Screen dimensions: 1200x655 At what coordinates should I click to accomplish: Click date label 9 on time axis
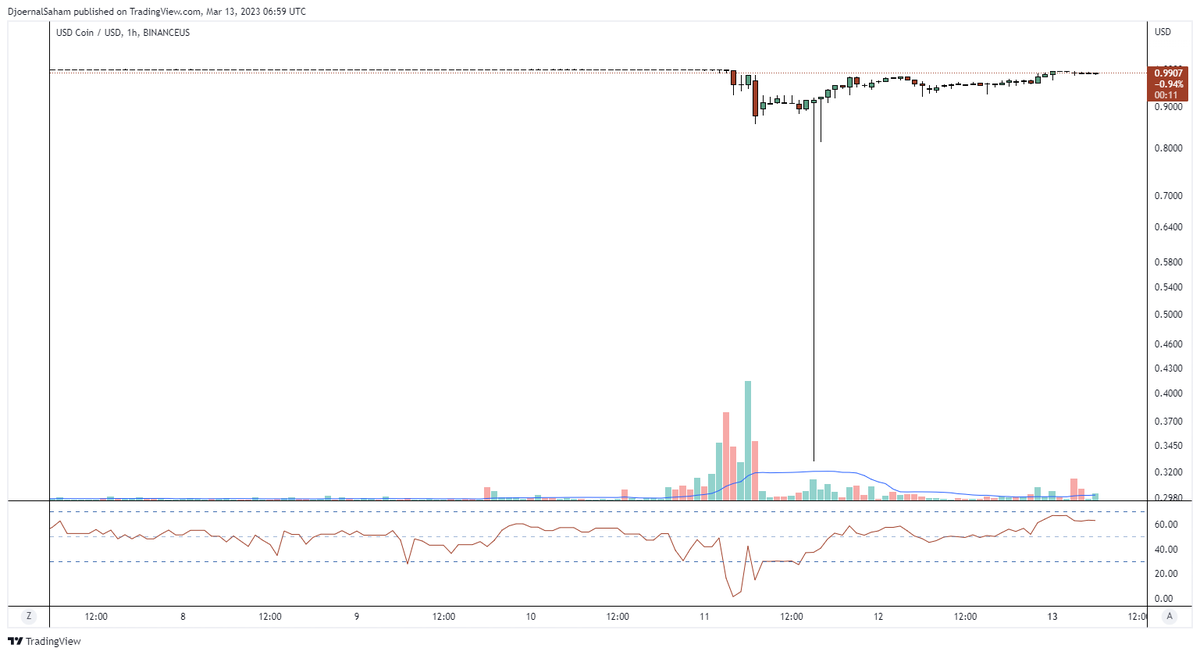coord(357,617)
